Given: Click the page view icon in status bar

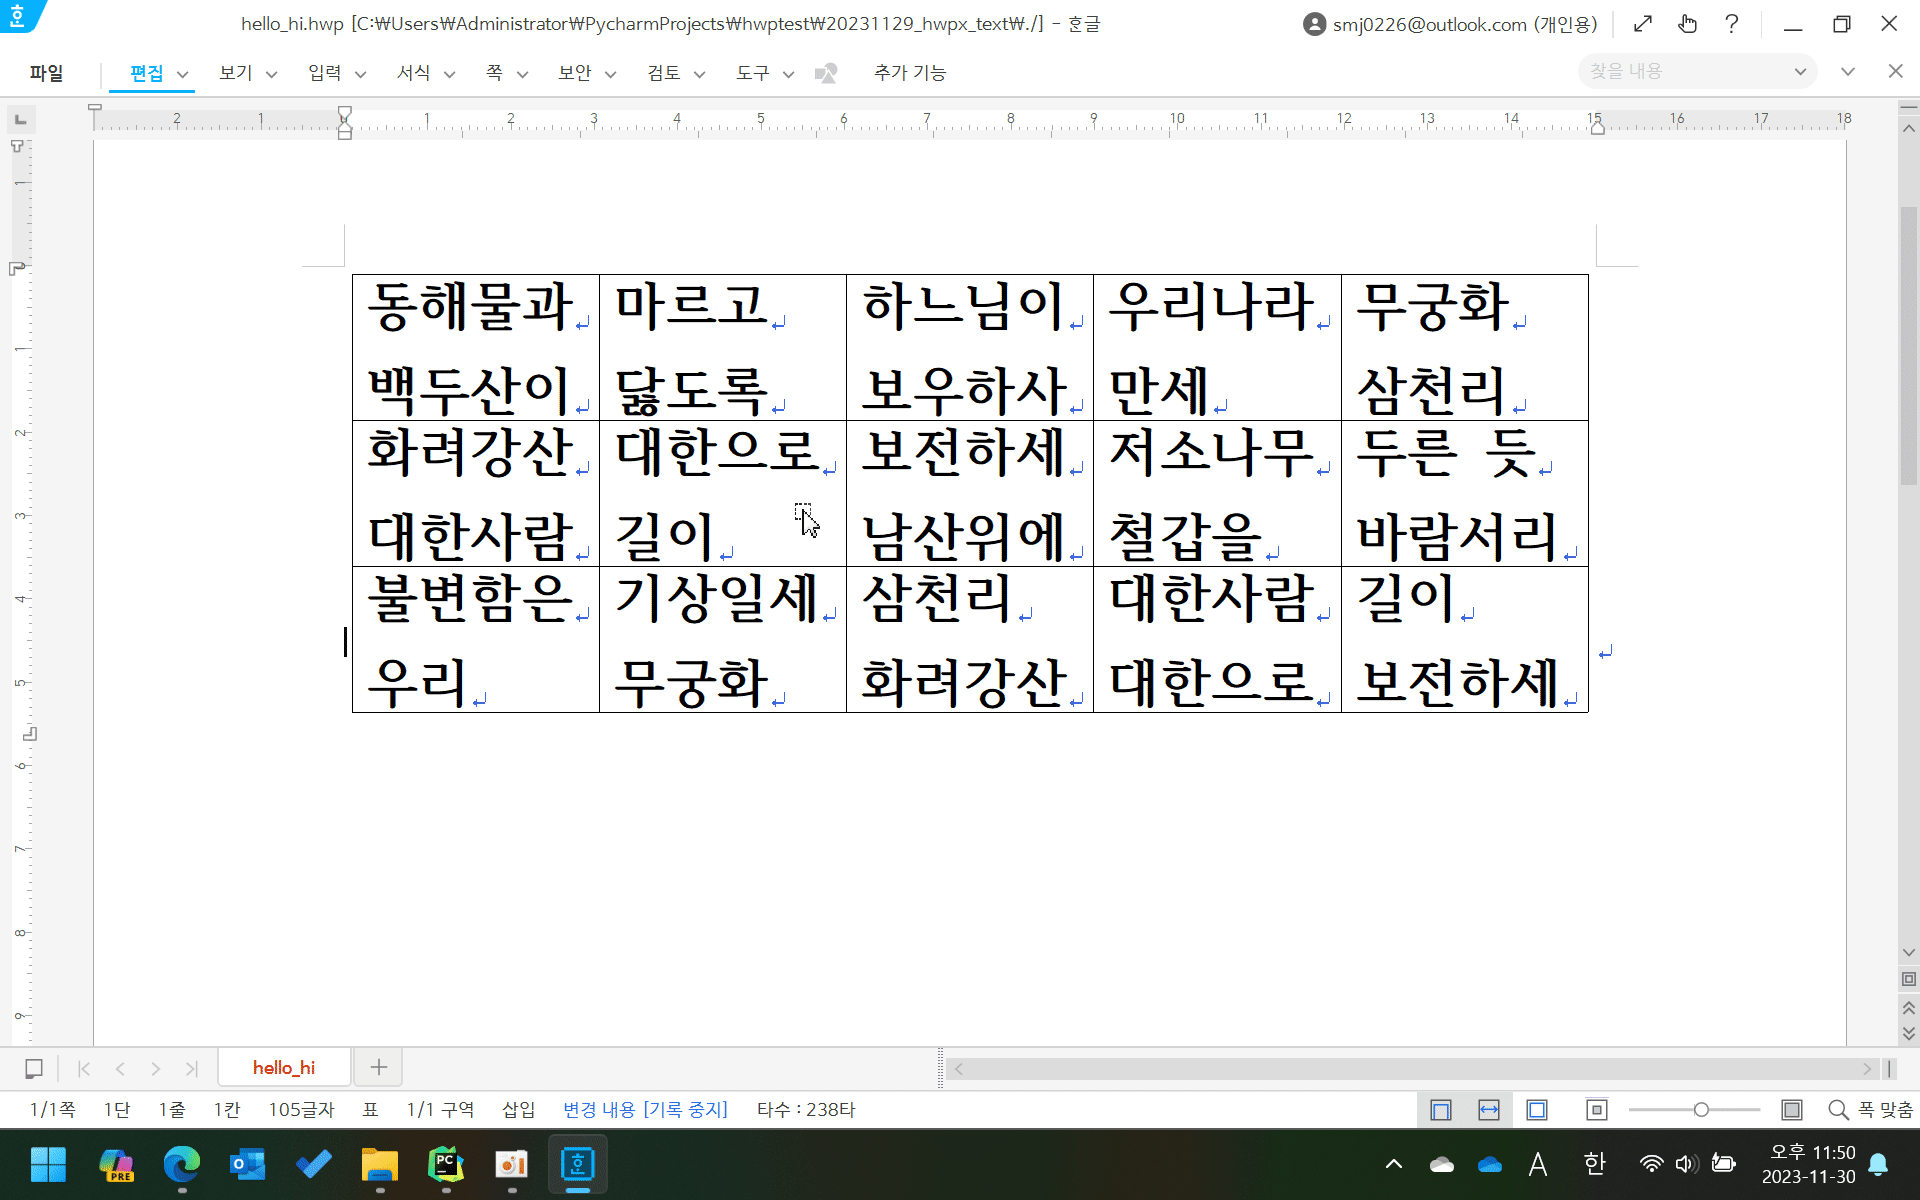Looking at the screenshot, I should tap(1441, 1110).
